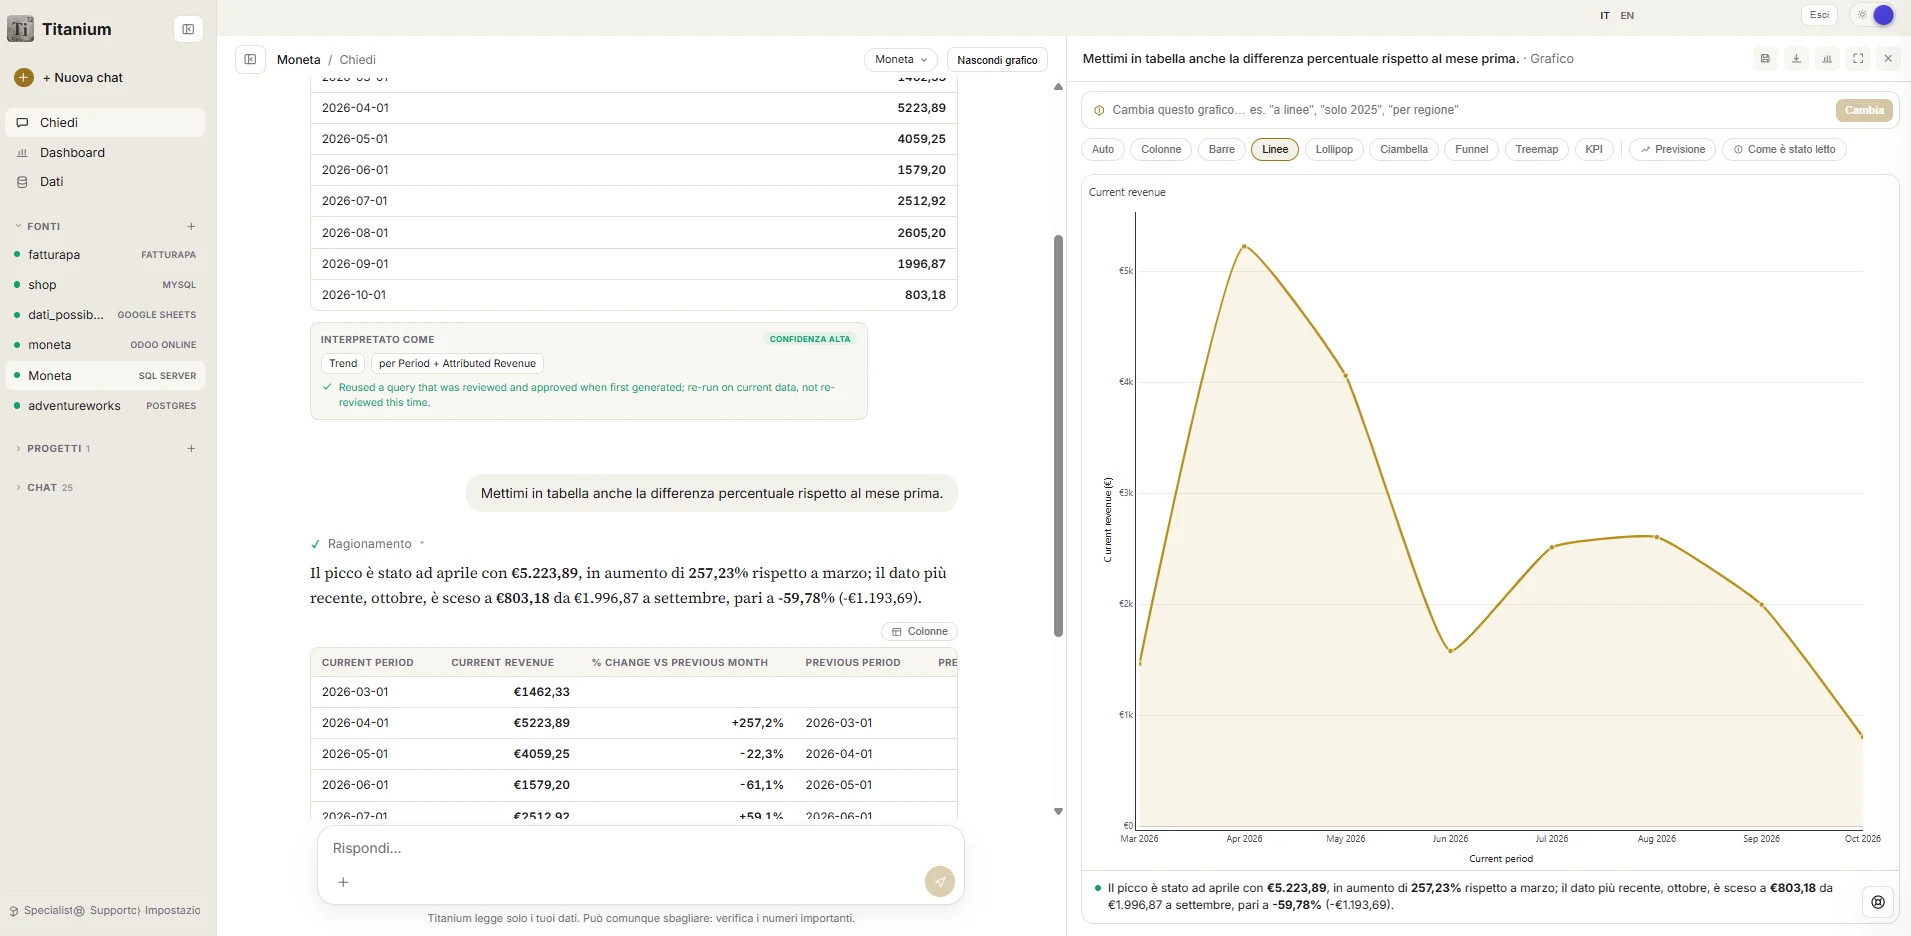The height and width of the screenshot is (936, 1911).
Task: Open Impostazioni at sidebar bottom
Action: tap(170, 911)
